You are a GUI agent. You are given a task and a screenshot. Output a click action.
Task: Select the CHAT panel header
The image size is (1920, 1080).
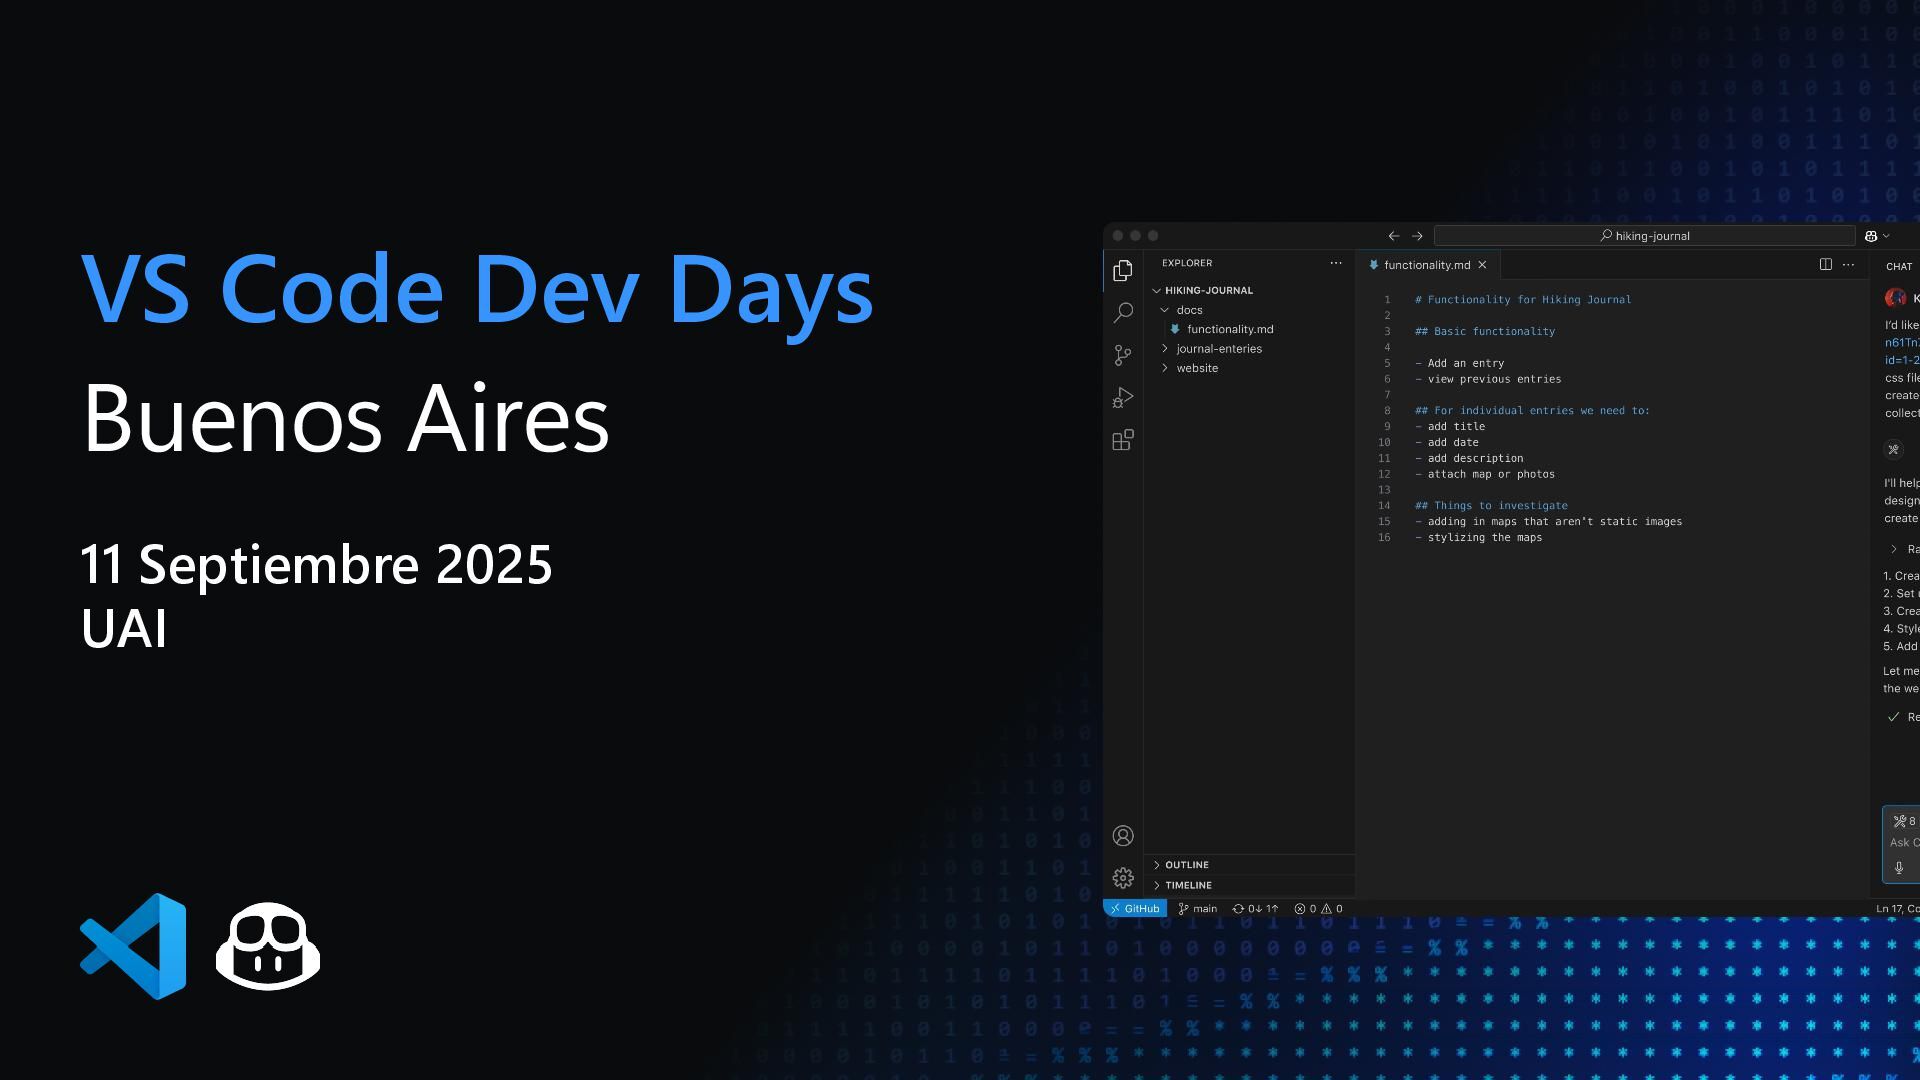point(1899,266)
